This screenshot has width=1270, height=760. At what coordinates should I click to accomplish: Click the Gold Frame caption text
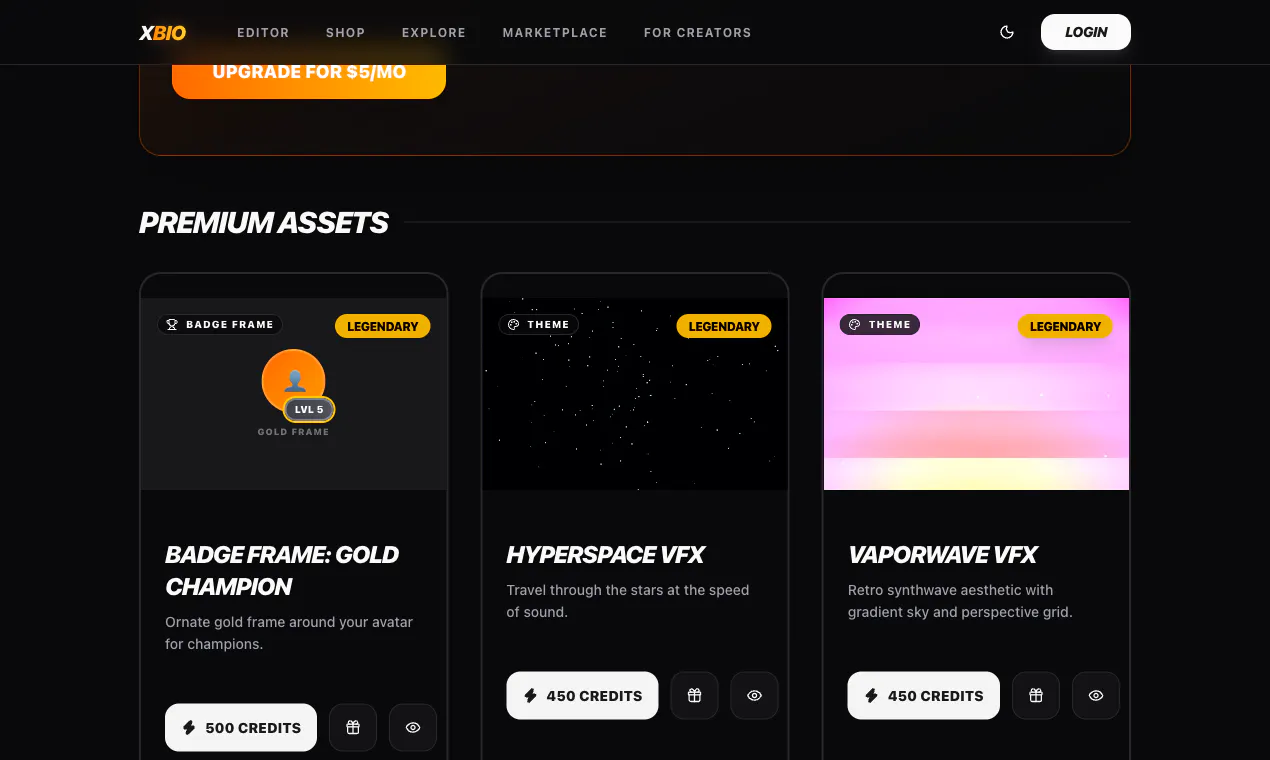pos(293,432)
